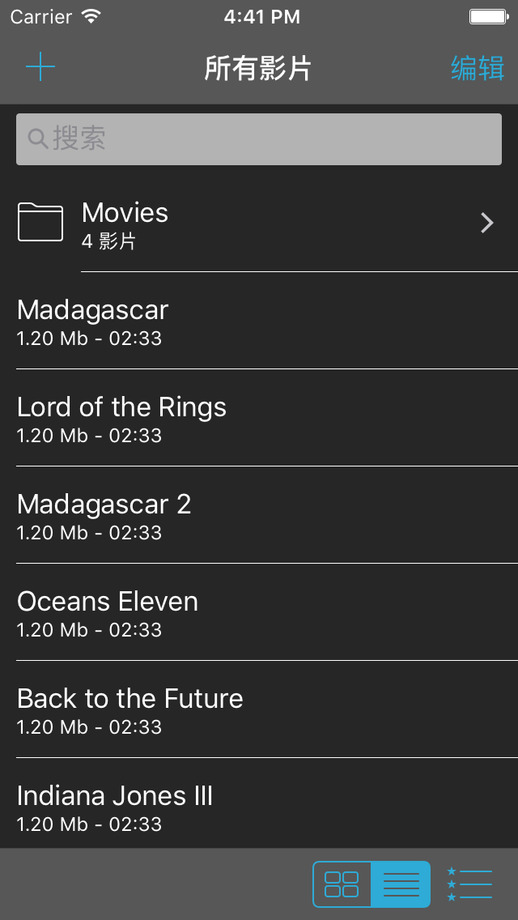
Task: Tap the plus icon to add a movie
Action: coord(40,67)
